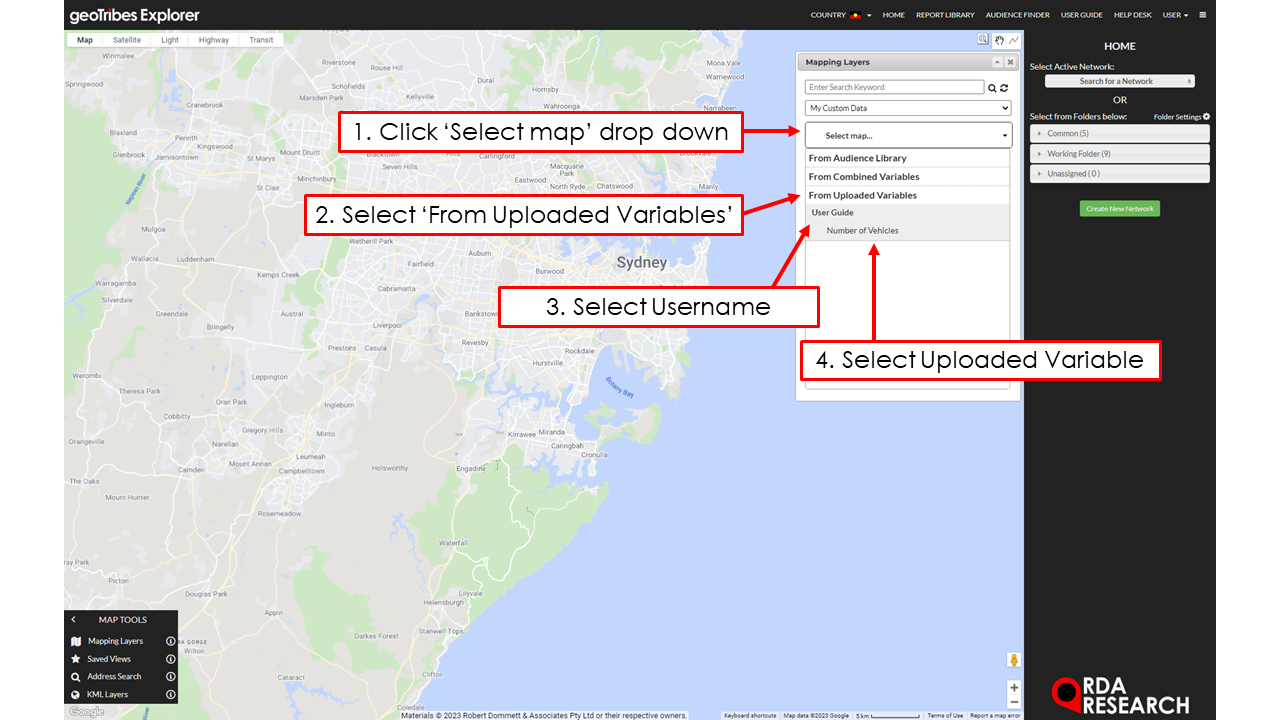The image size is (1280, 720).
Task: Click the geoTribes Explorer logo
Action: pos(134,15)
